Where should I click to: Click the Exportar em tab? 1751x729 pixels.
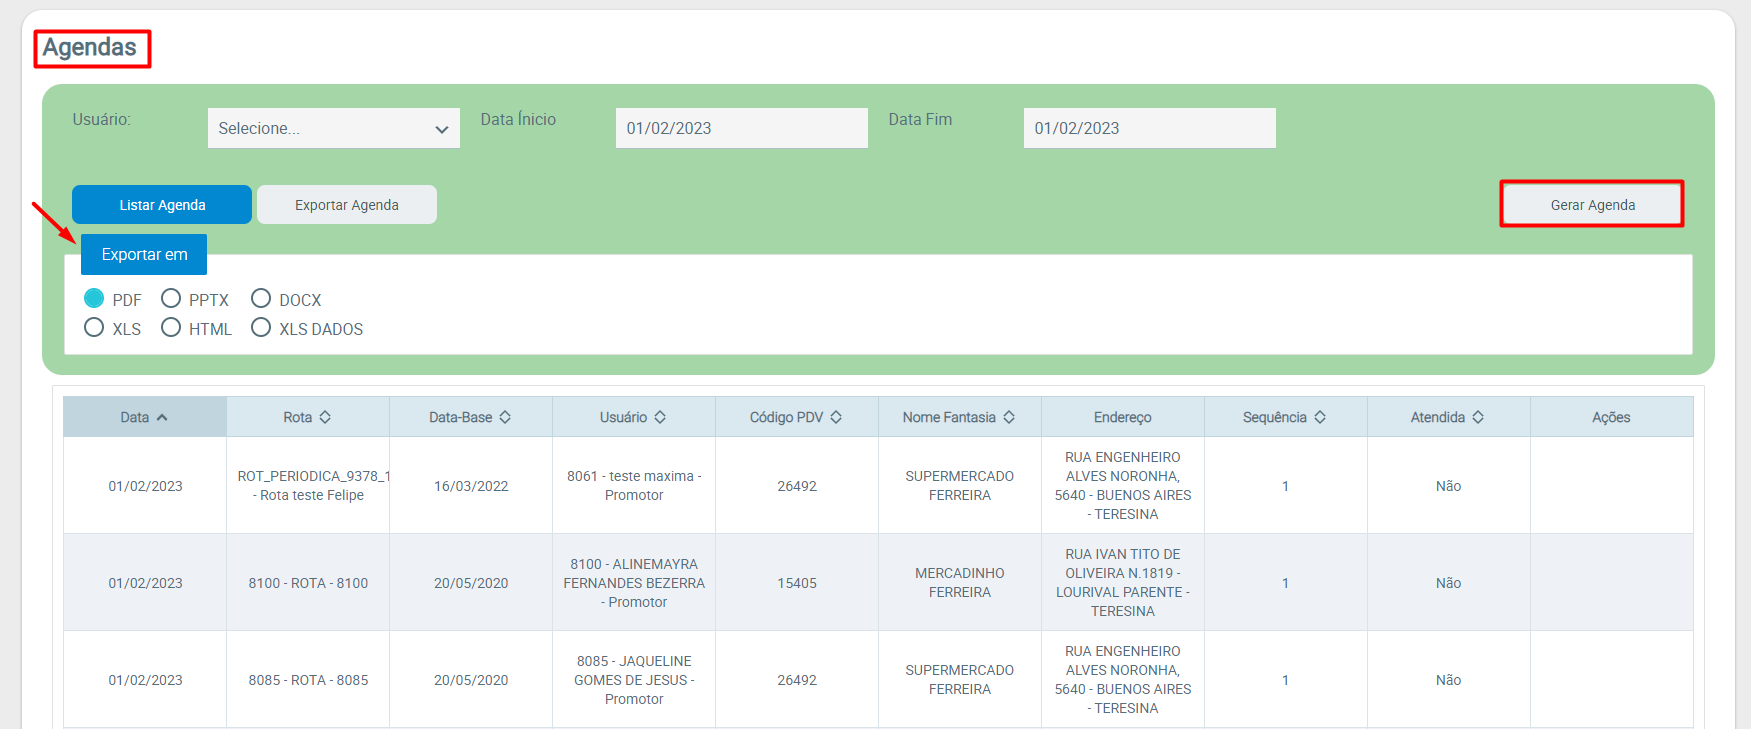tap(144, 255)
